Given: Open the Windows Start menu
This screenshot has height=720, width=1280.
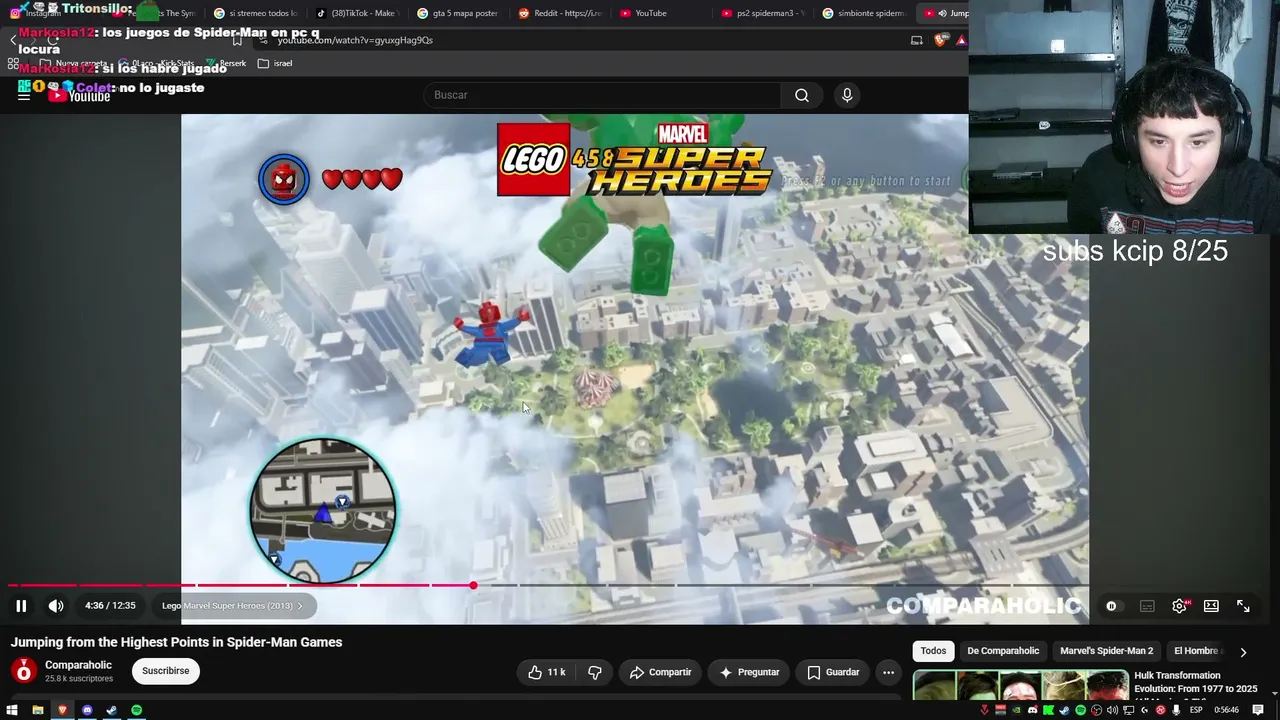Looking at the screenshot, I should [12, 710].
